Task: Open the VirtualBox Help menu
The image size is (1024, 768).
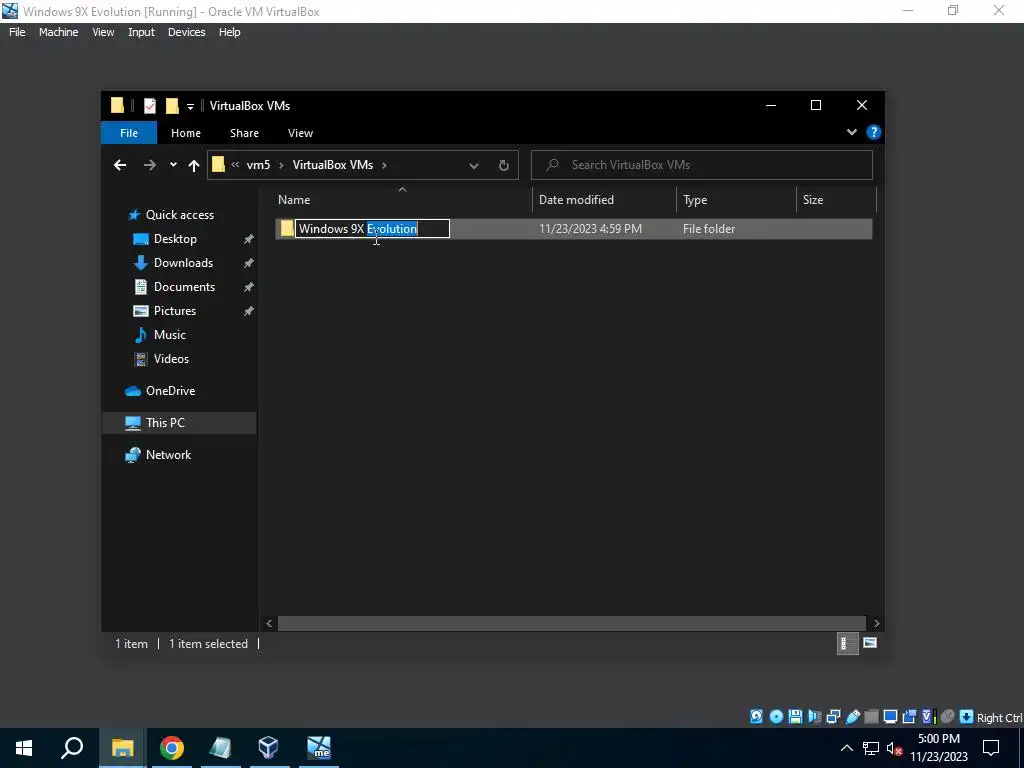Action: pyautogui.click(x=229, y=32)
